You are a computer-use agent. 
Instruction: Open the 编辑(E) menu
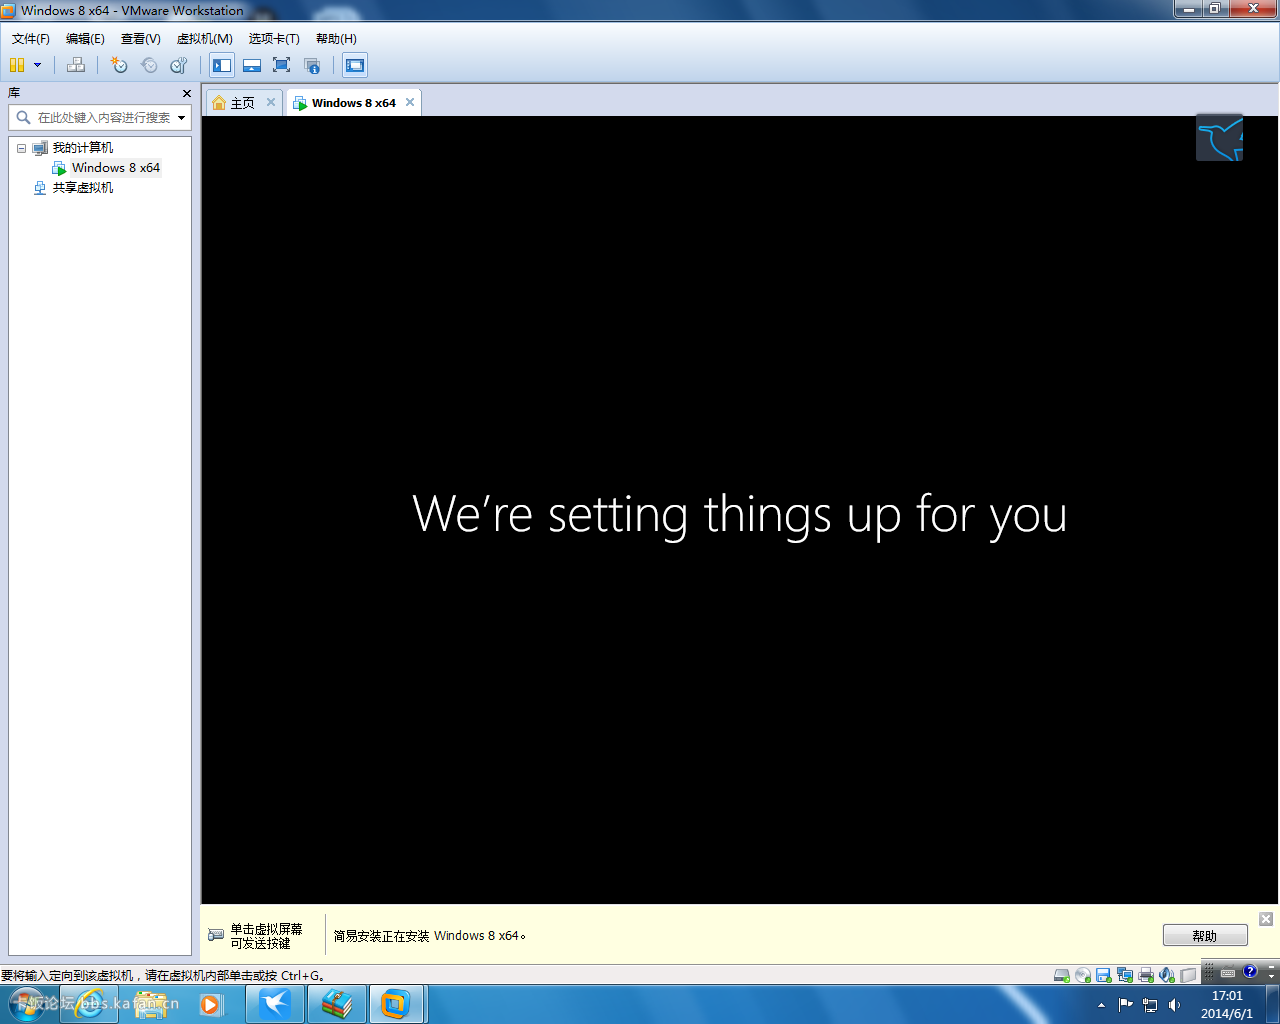85,38
